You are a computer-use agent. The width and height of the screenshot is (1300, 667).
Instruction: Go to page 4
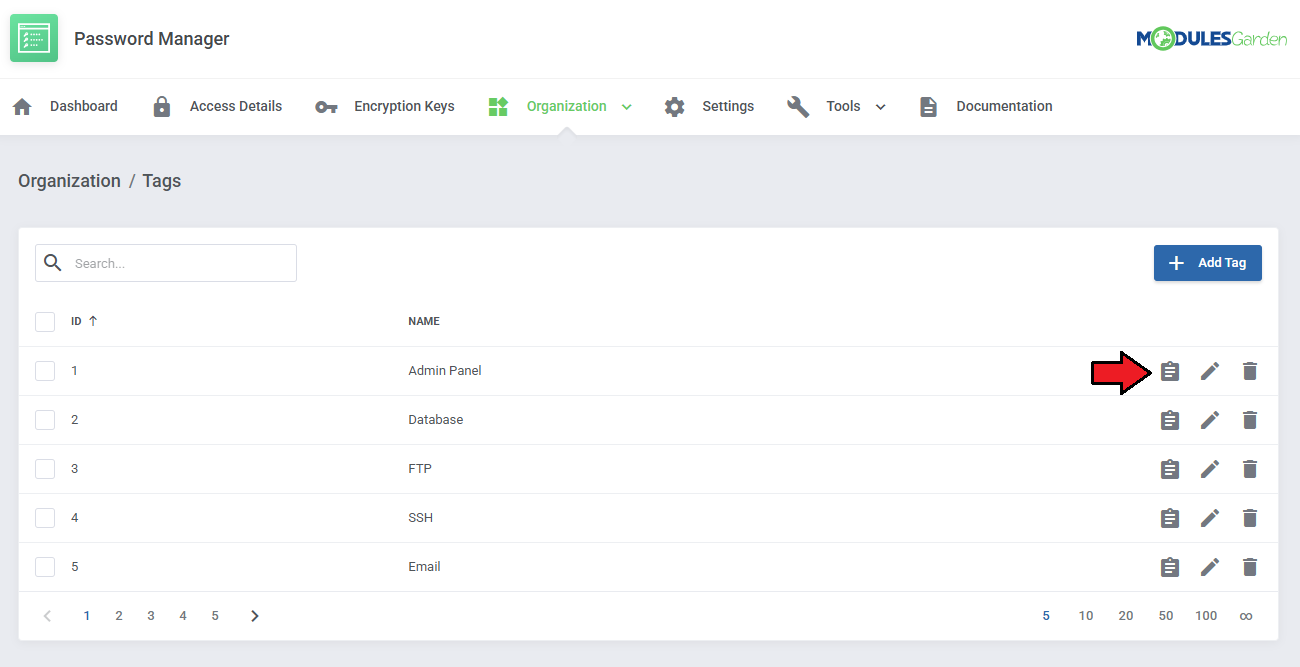(x=183, y=616)
